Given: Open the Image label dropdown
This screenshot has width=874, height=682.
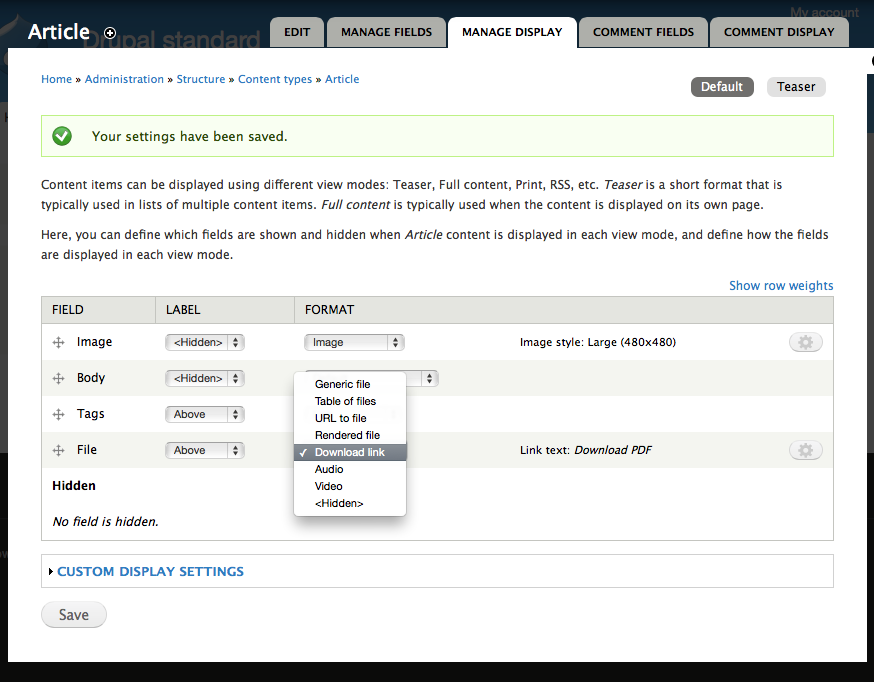Looking at the screenshot, I should pyautogui.click(x=205, y=342).
